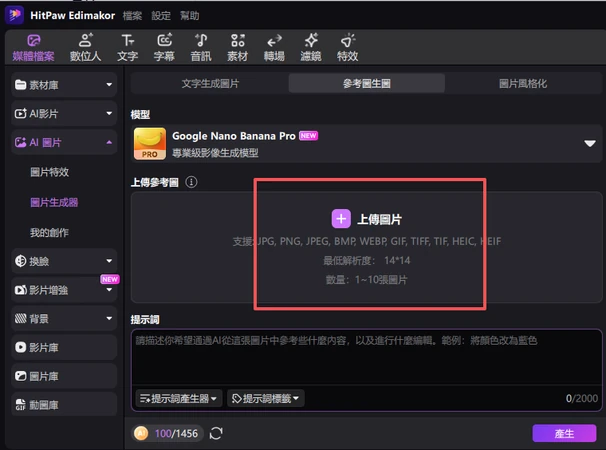Click the 素材庫 folder icon
Screen dimensions: 606x450
click(20, 85)
